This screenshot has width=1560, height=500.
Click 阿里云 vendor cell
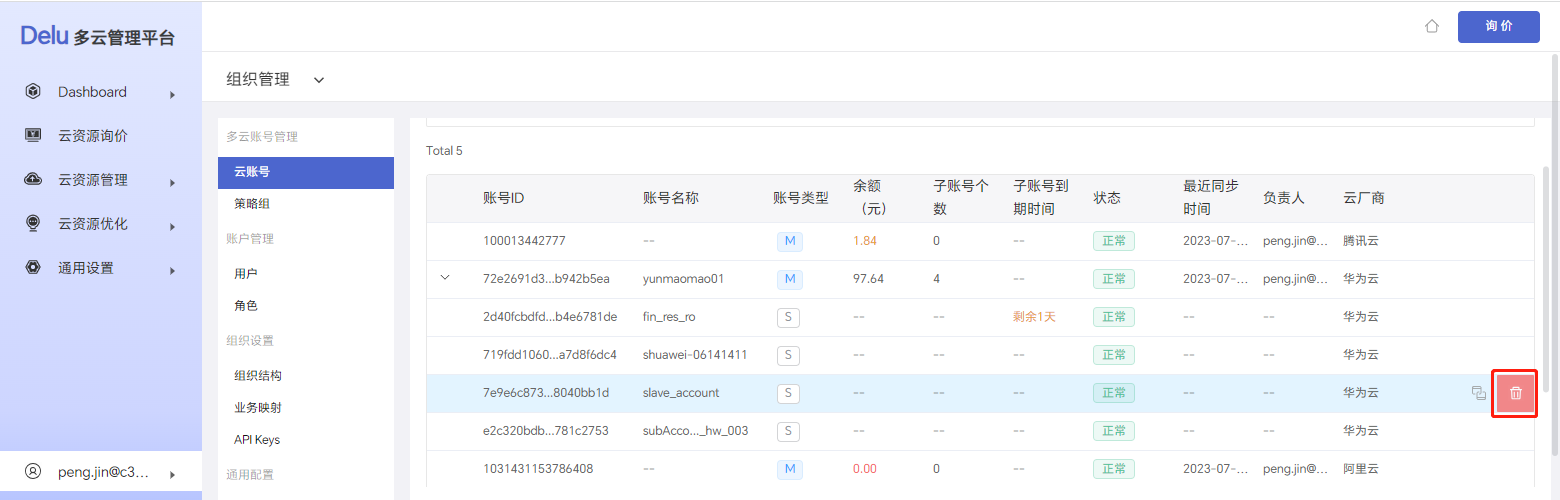click(1361, 469)
